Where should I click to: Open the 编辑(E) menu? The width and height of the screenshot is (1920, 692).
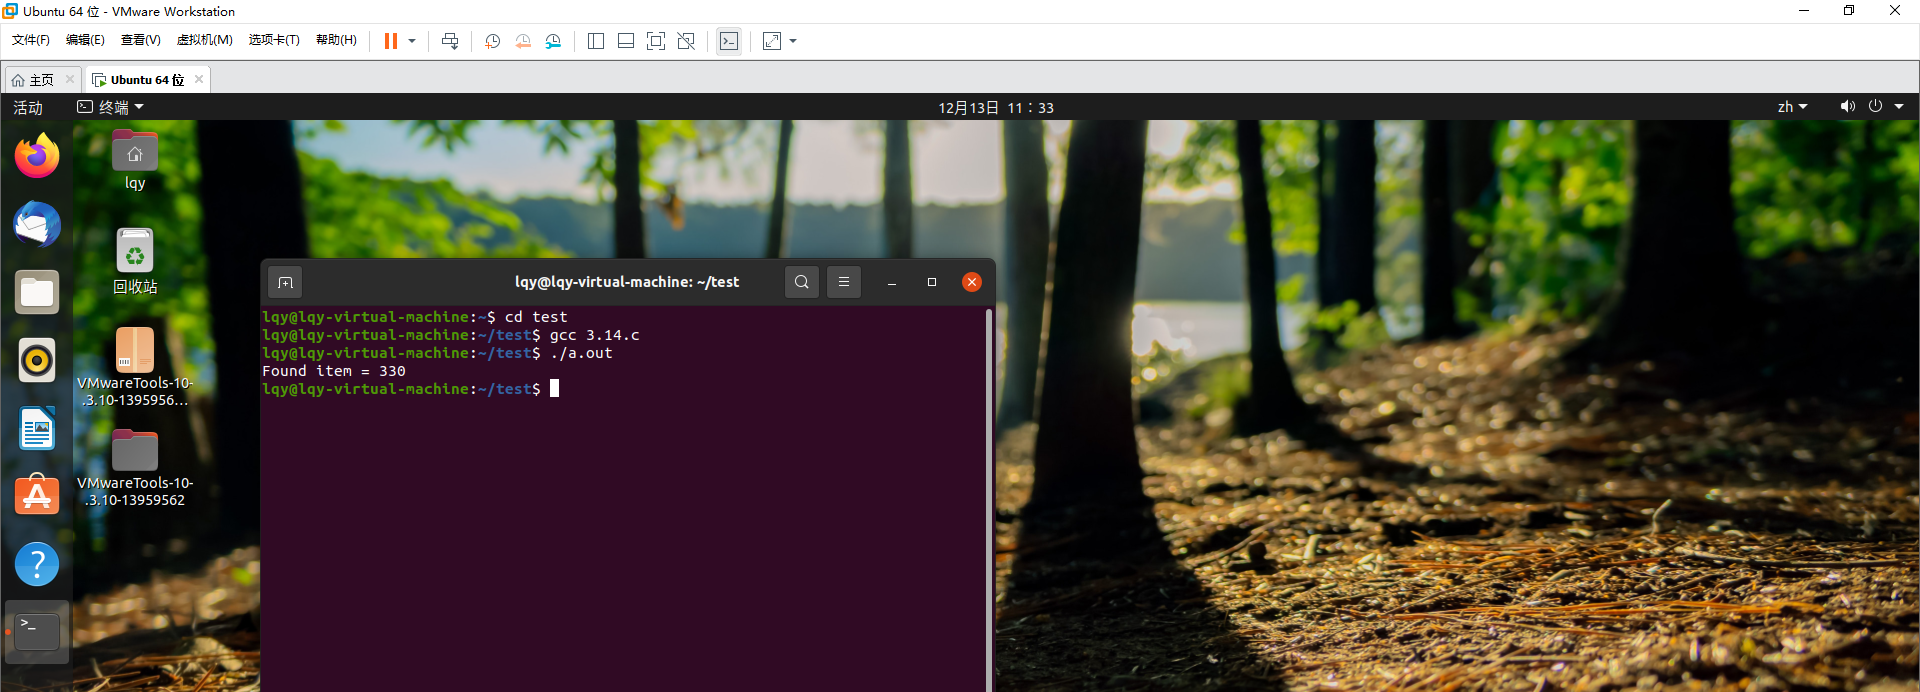(x=85, y=40)
